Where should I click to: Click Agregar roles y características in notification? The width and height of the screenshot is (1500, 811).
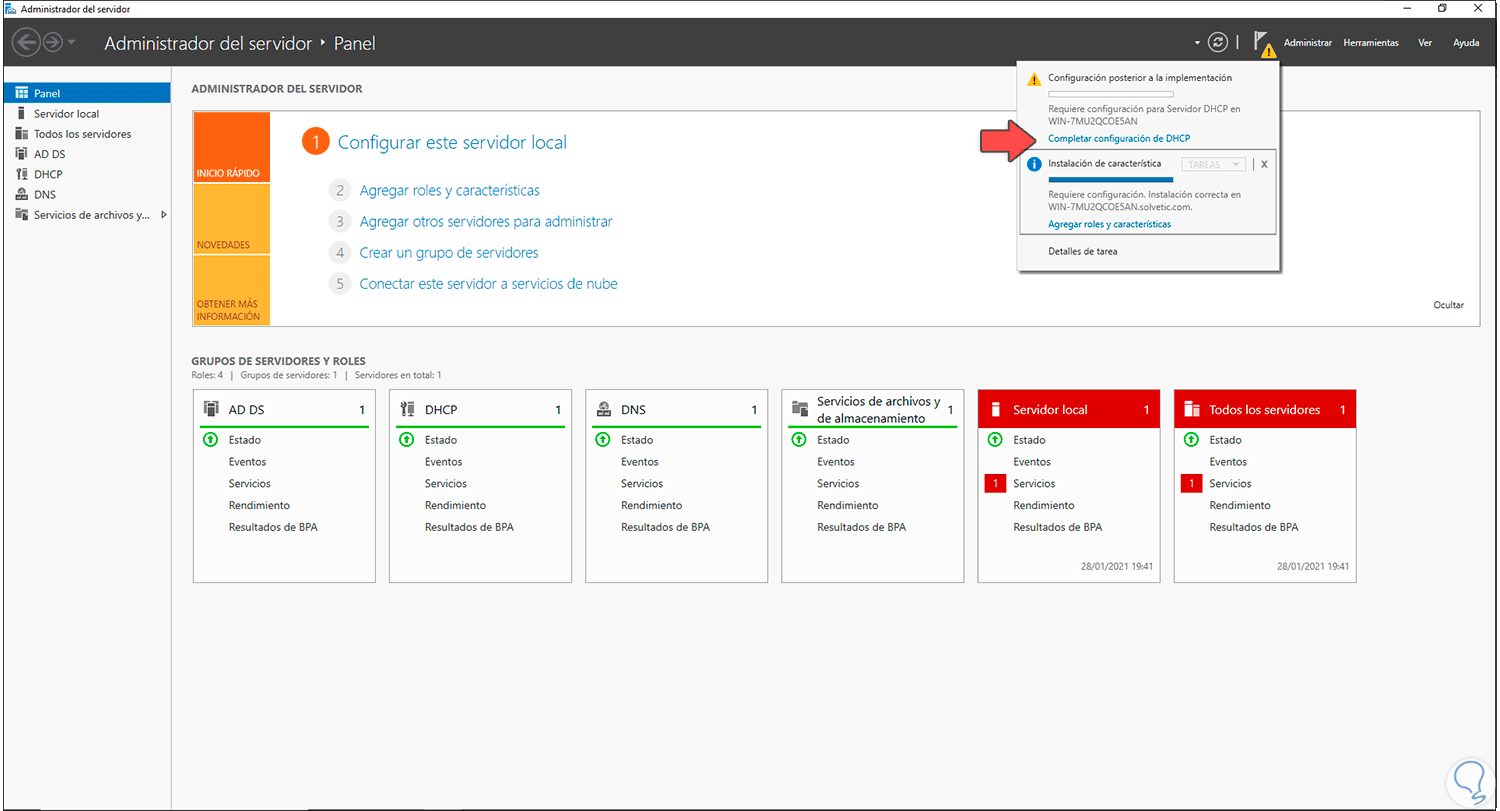point(1109,224)
